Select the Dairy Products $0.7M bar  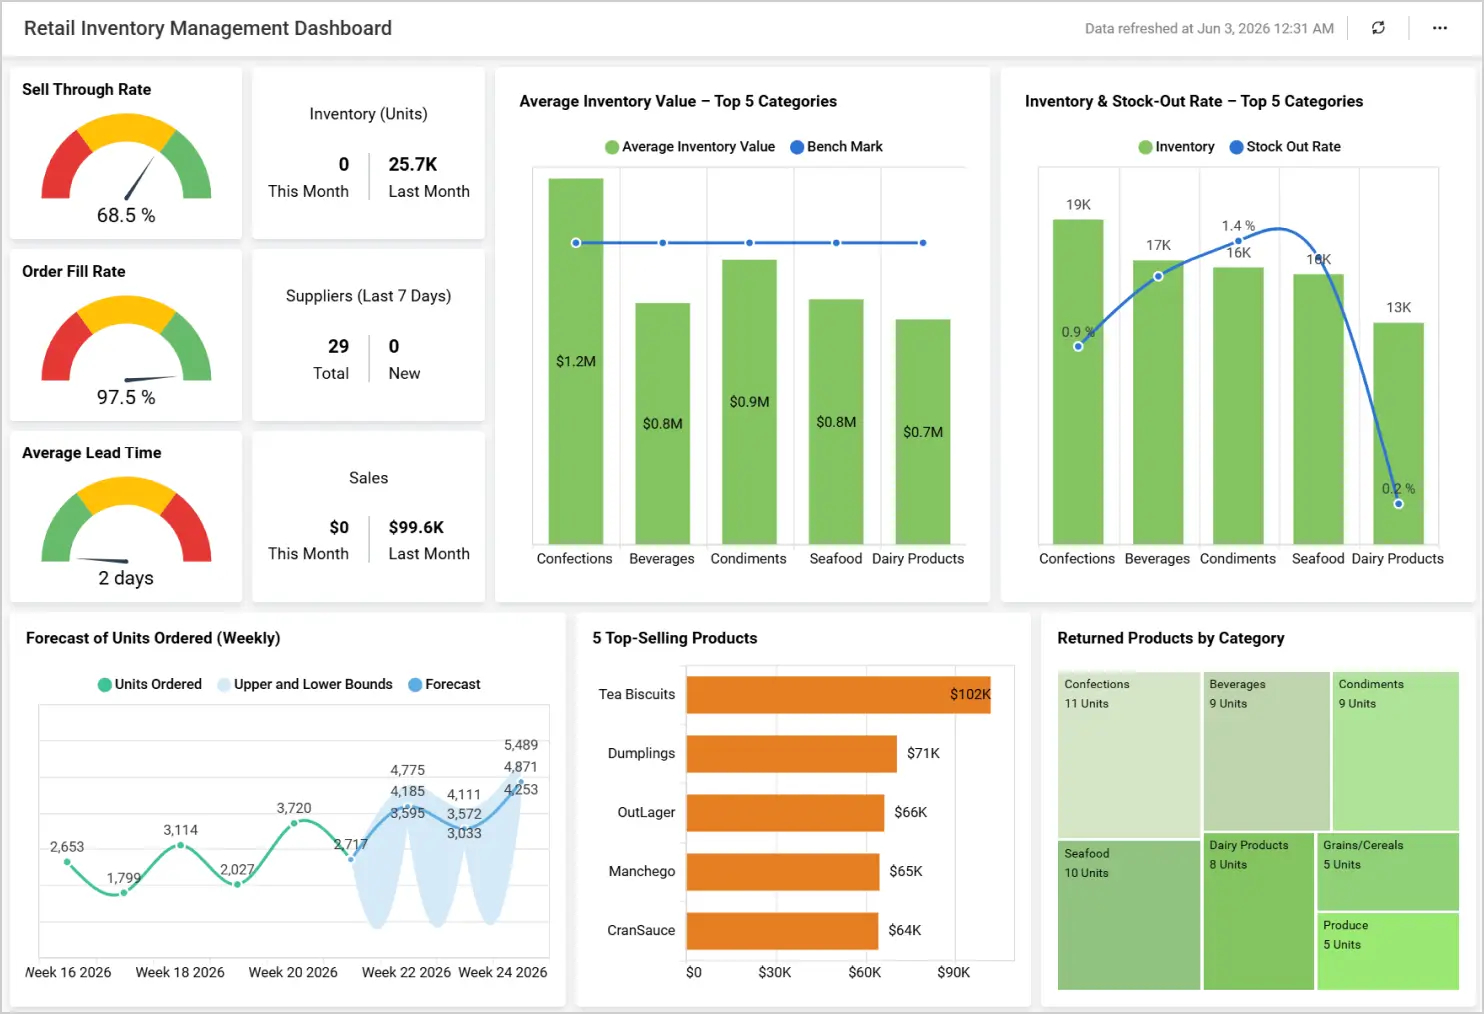click(x=923, y=432)
